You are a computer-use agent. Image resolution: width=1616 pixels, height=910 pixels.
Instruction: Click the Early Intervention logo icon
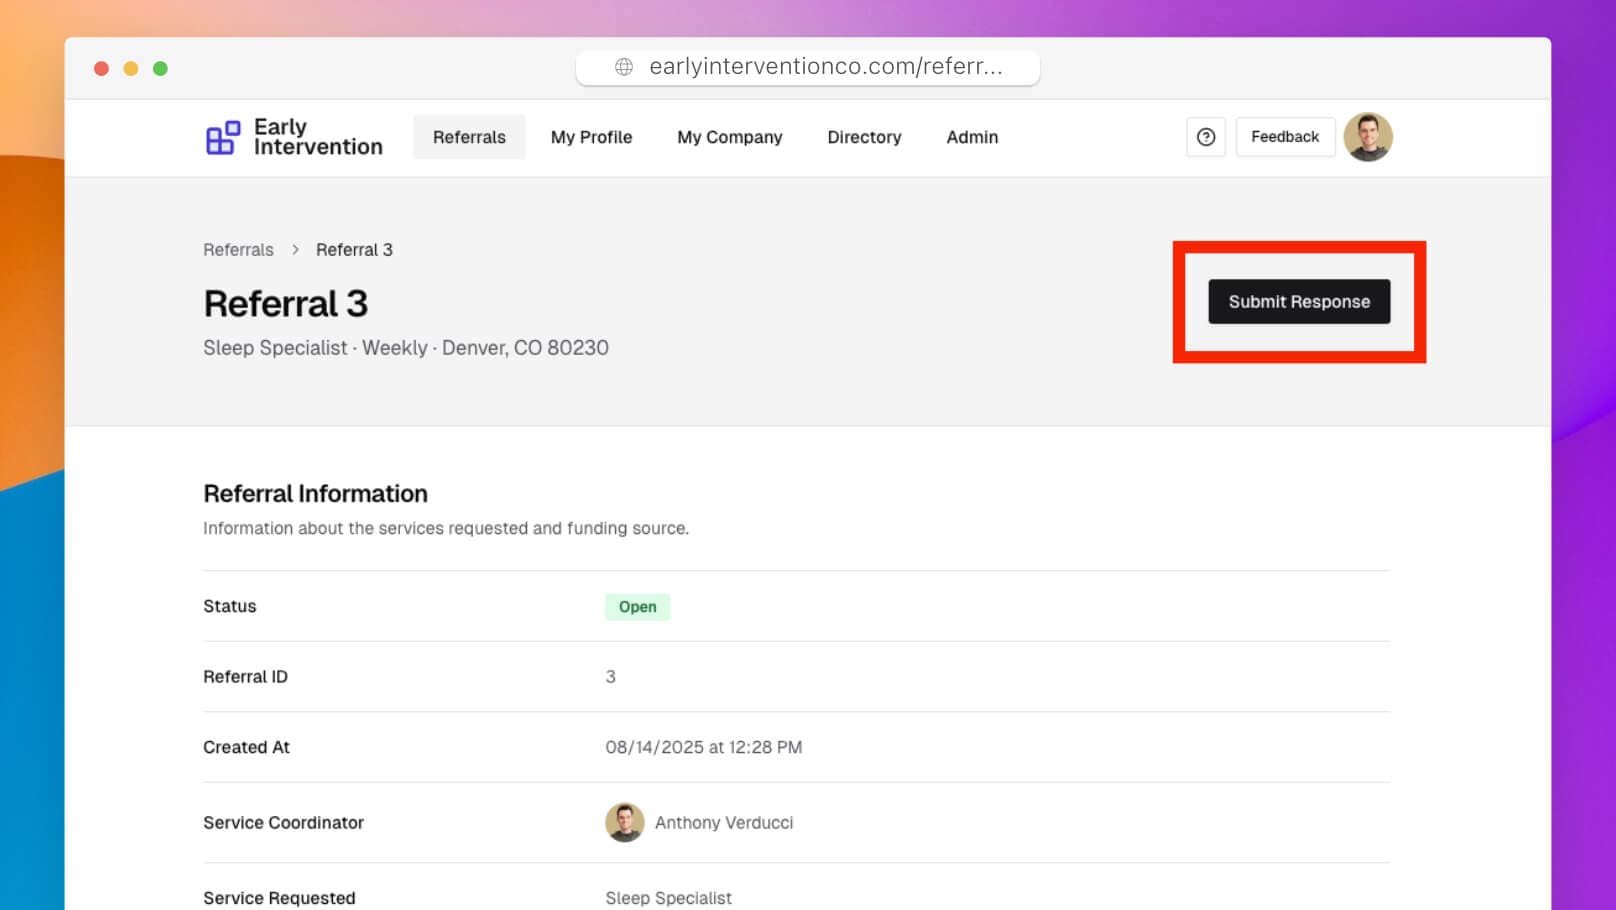[x=222, y=138]
